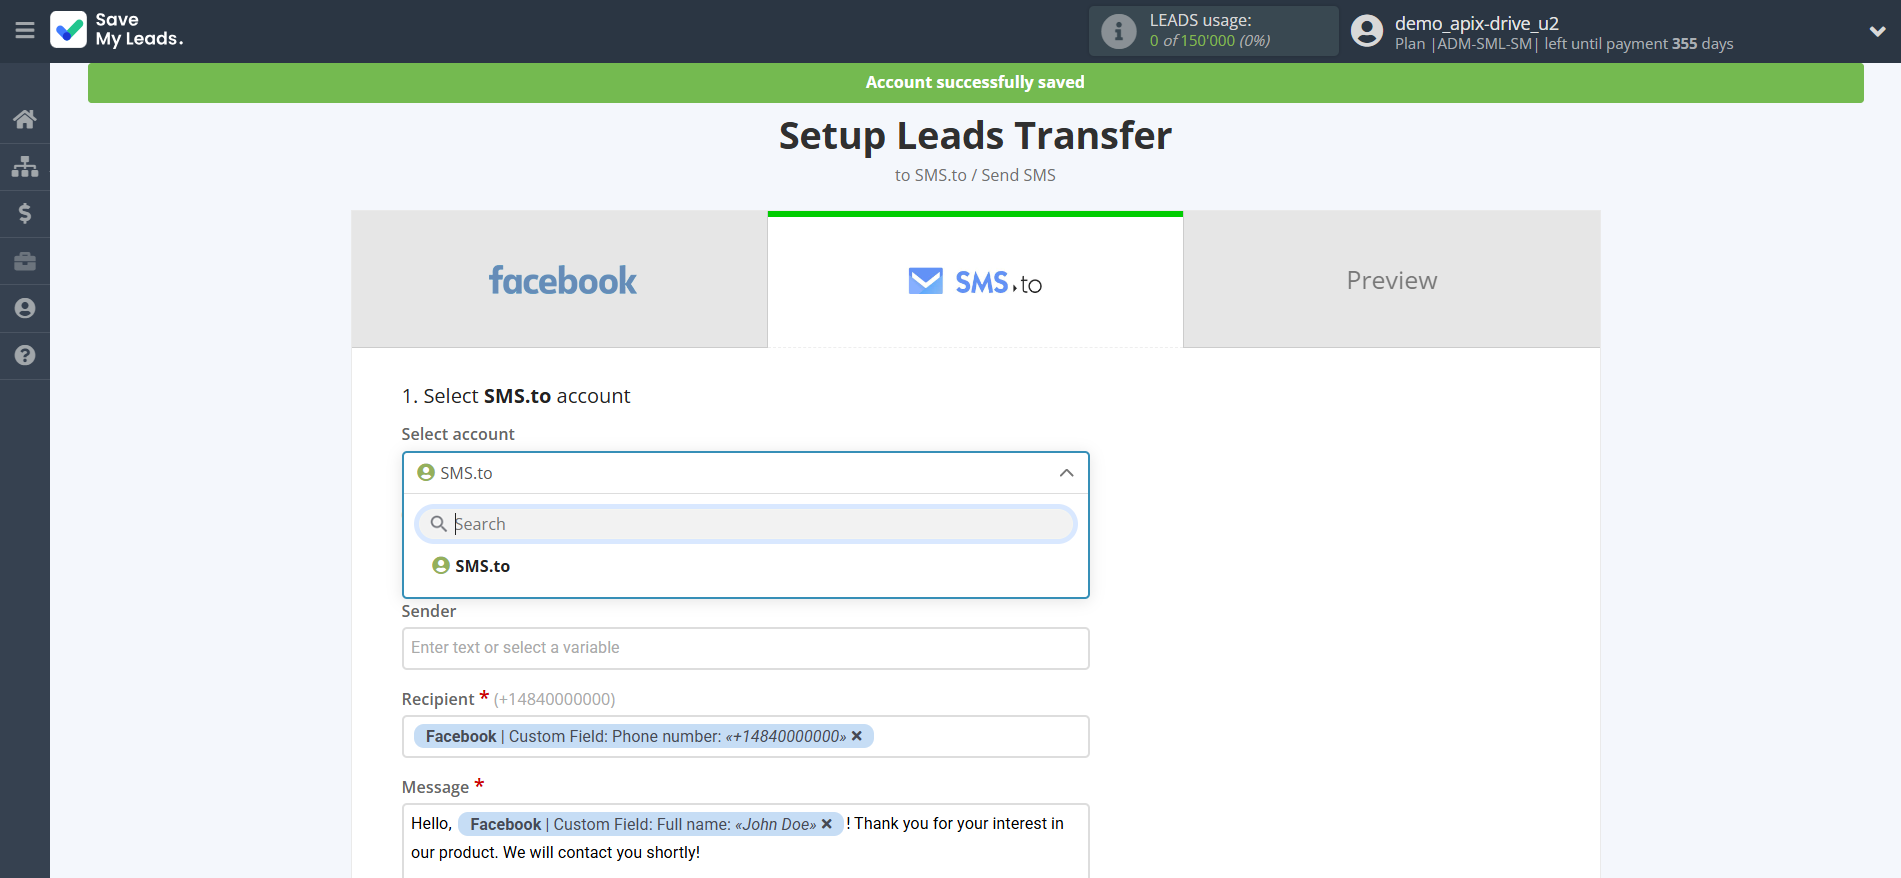Screen dimensions: 1901x878
Task: Collapse the Select account dropdown
Action: 1066,473
